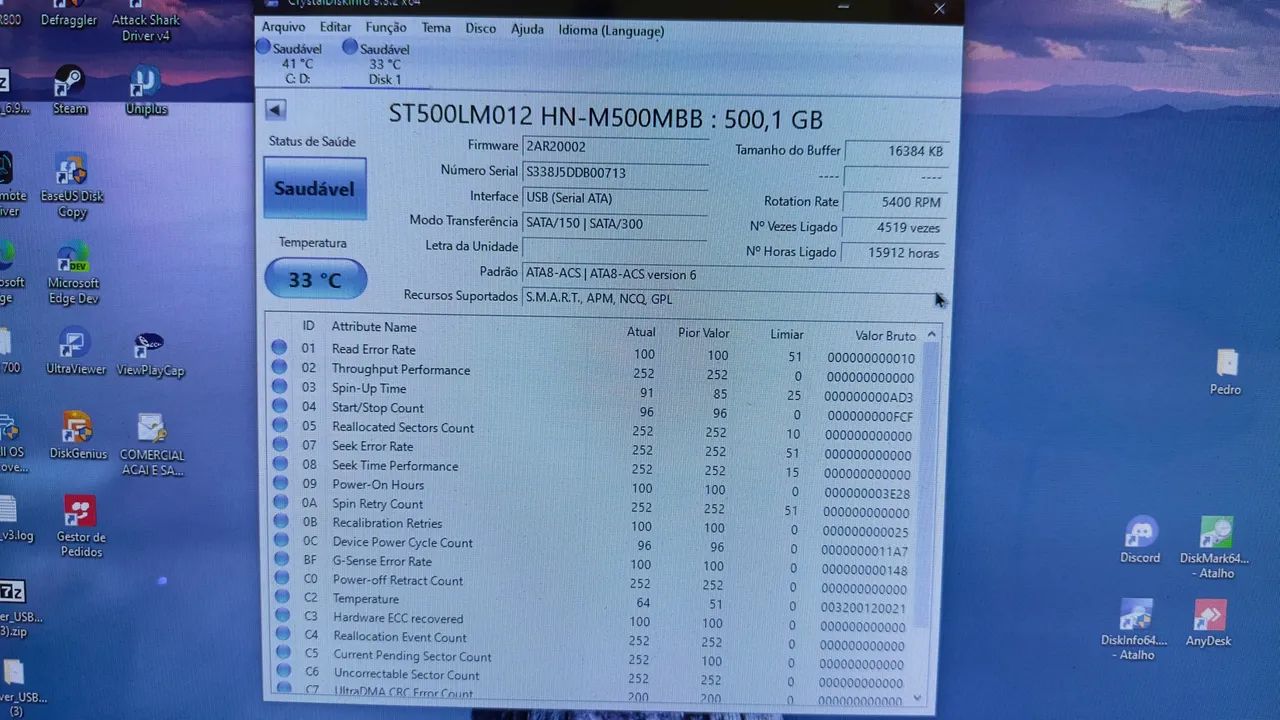1280x720 pixels.
Task: Click the 33 °C temperature button
Action: [x=315, y=279]
